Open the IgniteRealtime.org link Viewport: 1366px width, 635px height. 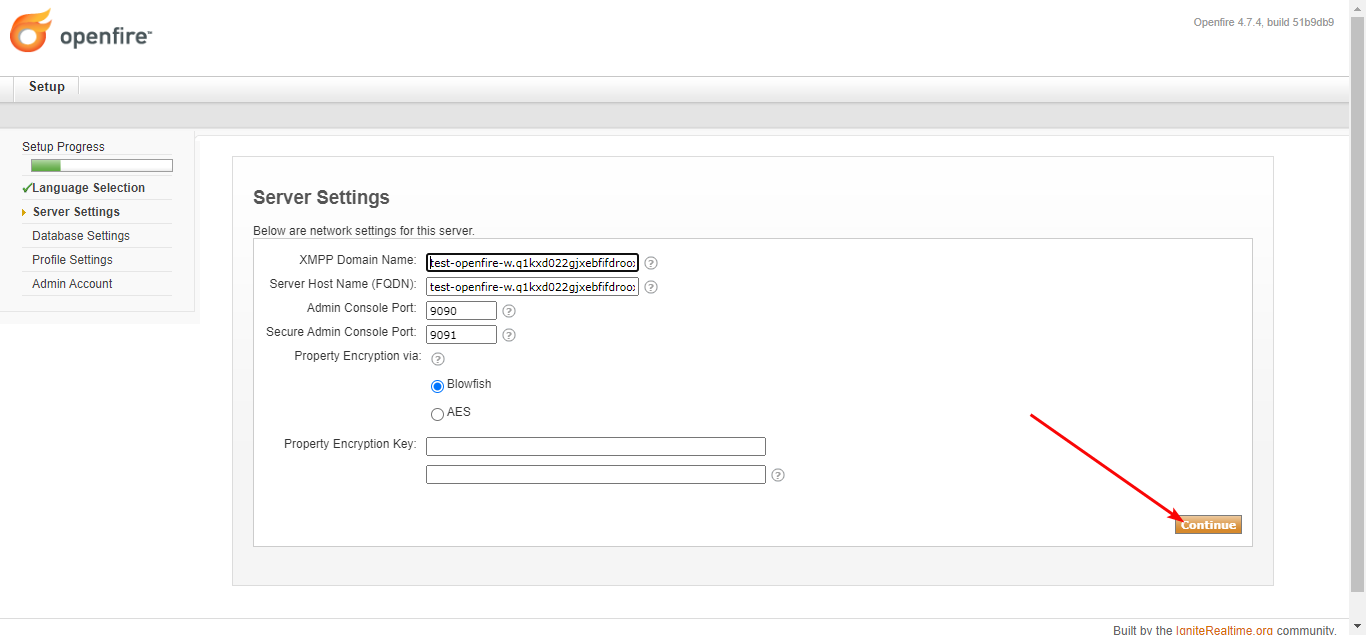(x=1224, y=629)
